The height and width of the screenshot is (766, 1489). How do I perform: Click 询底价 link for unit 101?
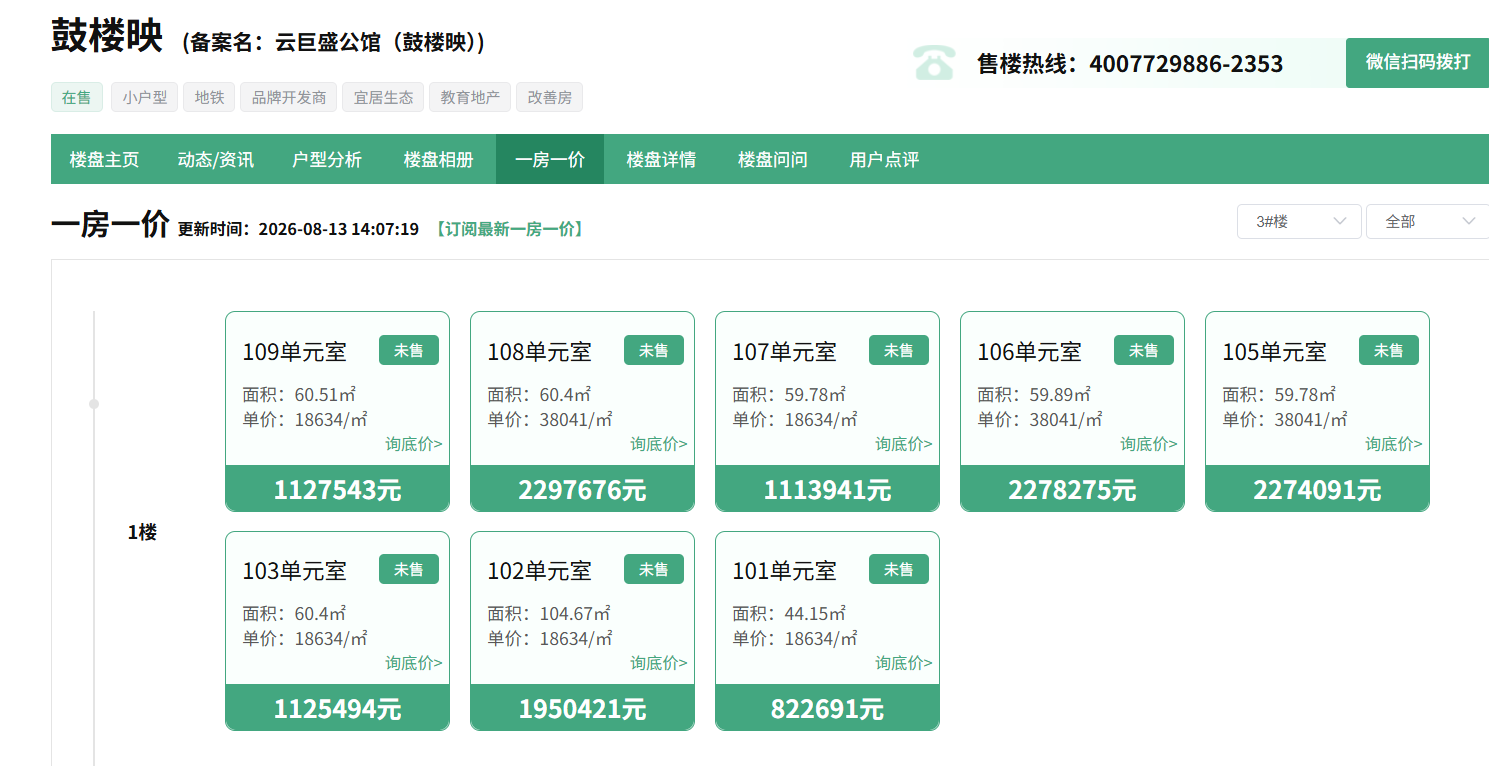click(x=904, y=663)
